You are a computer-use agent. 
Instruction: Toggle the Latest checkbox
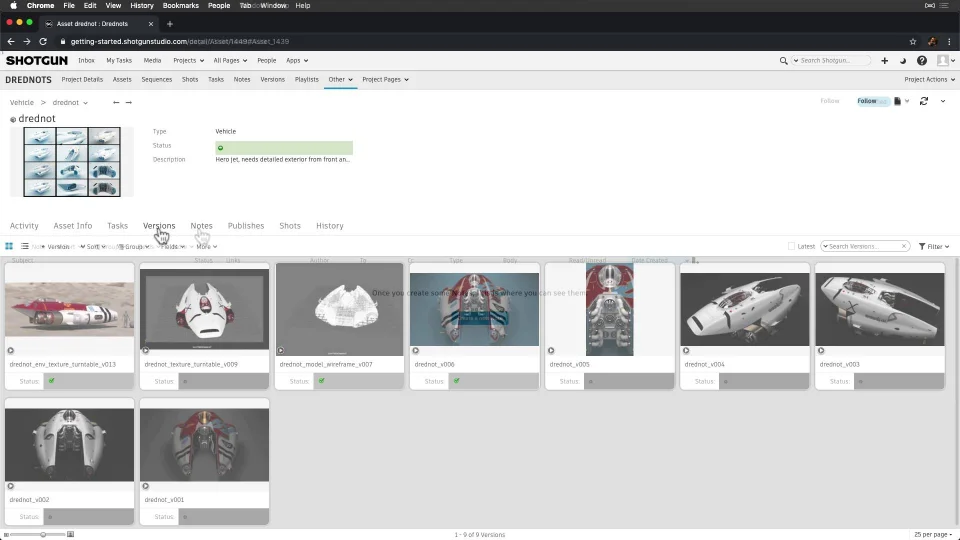[791, 246]
